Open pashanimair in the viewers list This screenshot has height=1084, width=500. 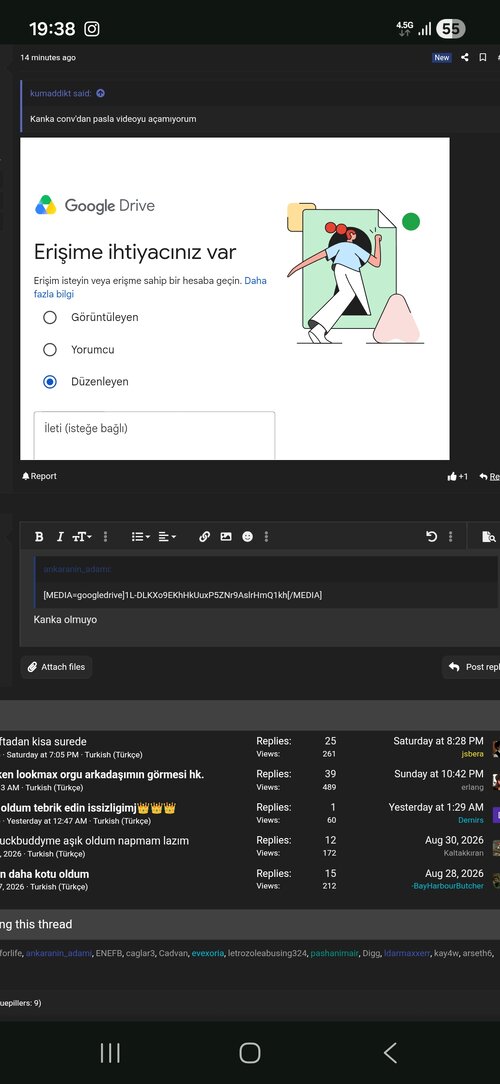click(x=335, y=953)
